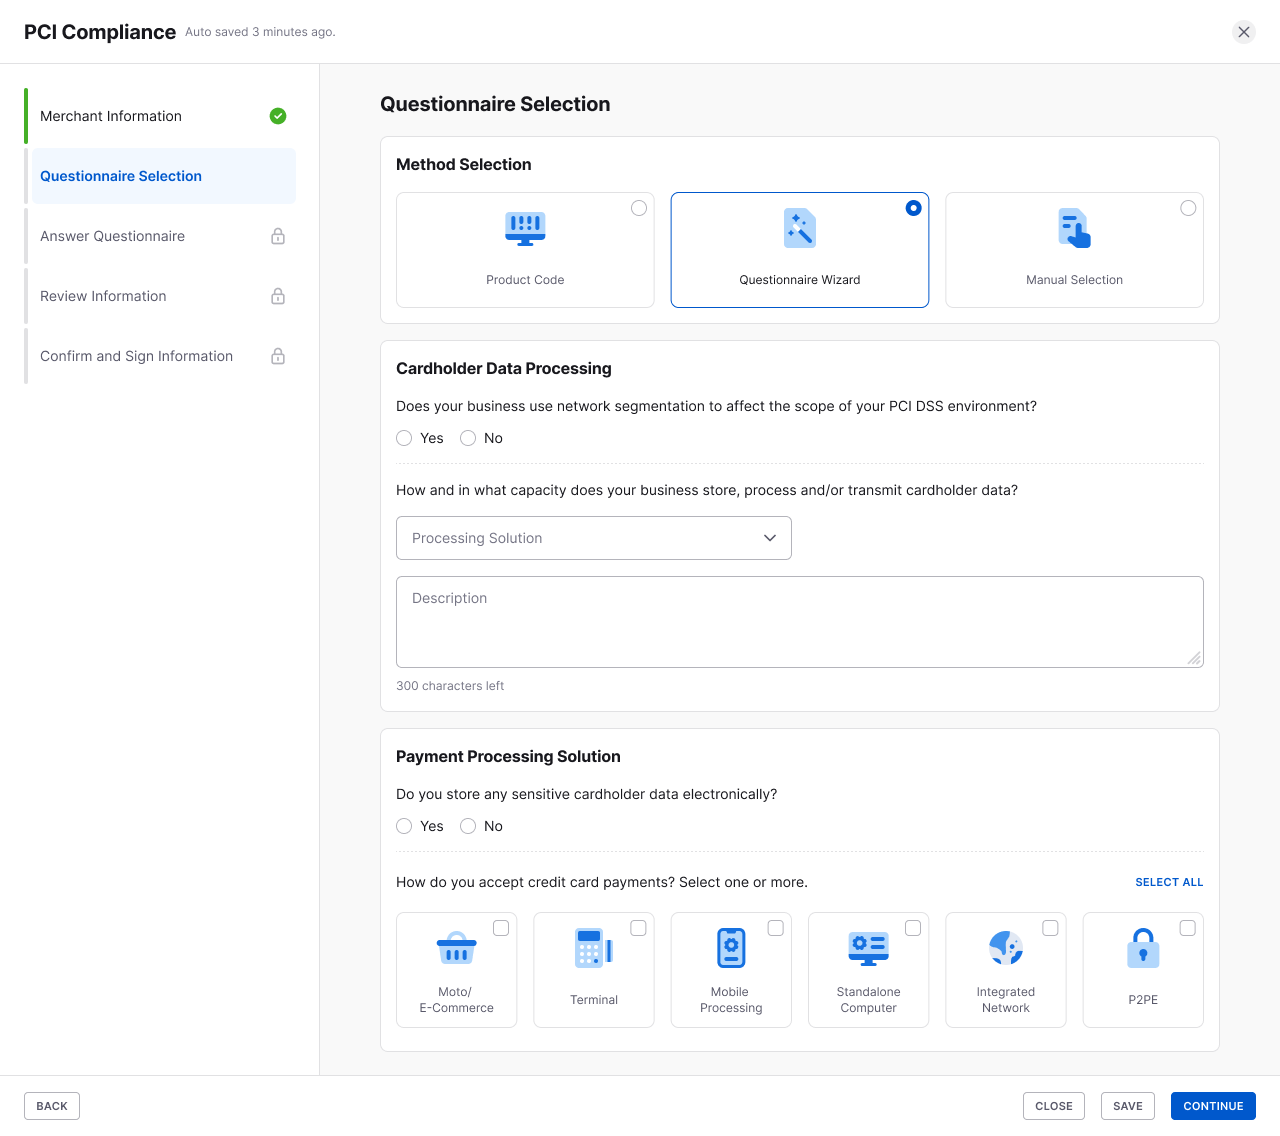Click the Standalone Computer monitor icon
Screen dimensions: 1280x1136
(x=869, y=948)
